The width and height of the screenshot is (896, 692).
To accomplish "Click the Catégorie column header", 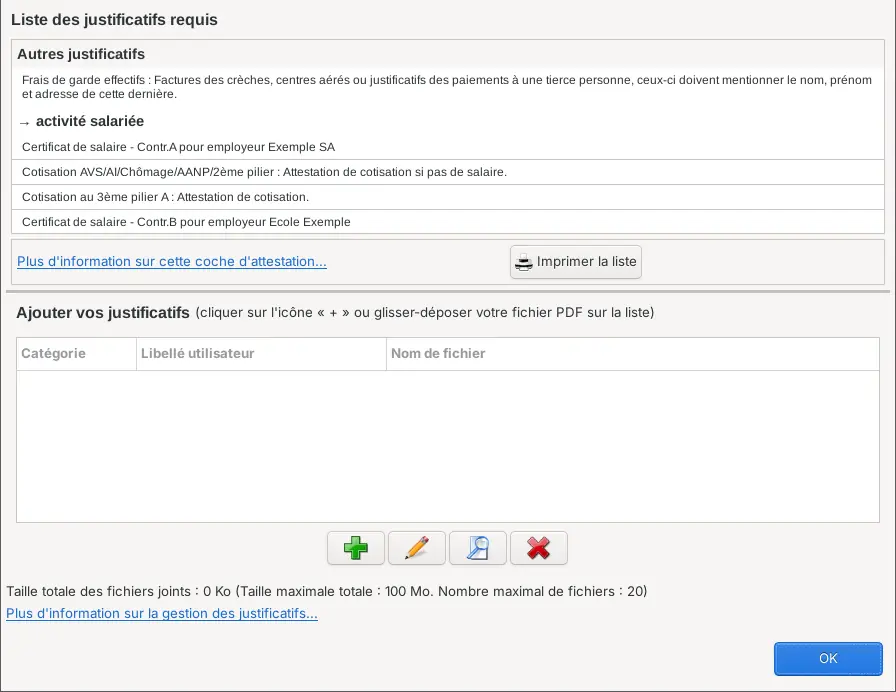I will (77, 354).
